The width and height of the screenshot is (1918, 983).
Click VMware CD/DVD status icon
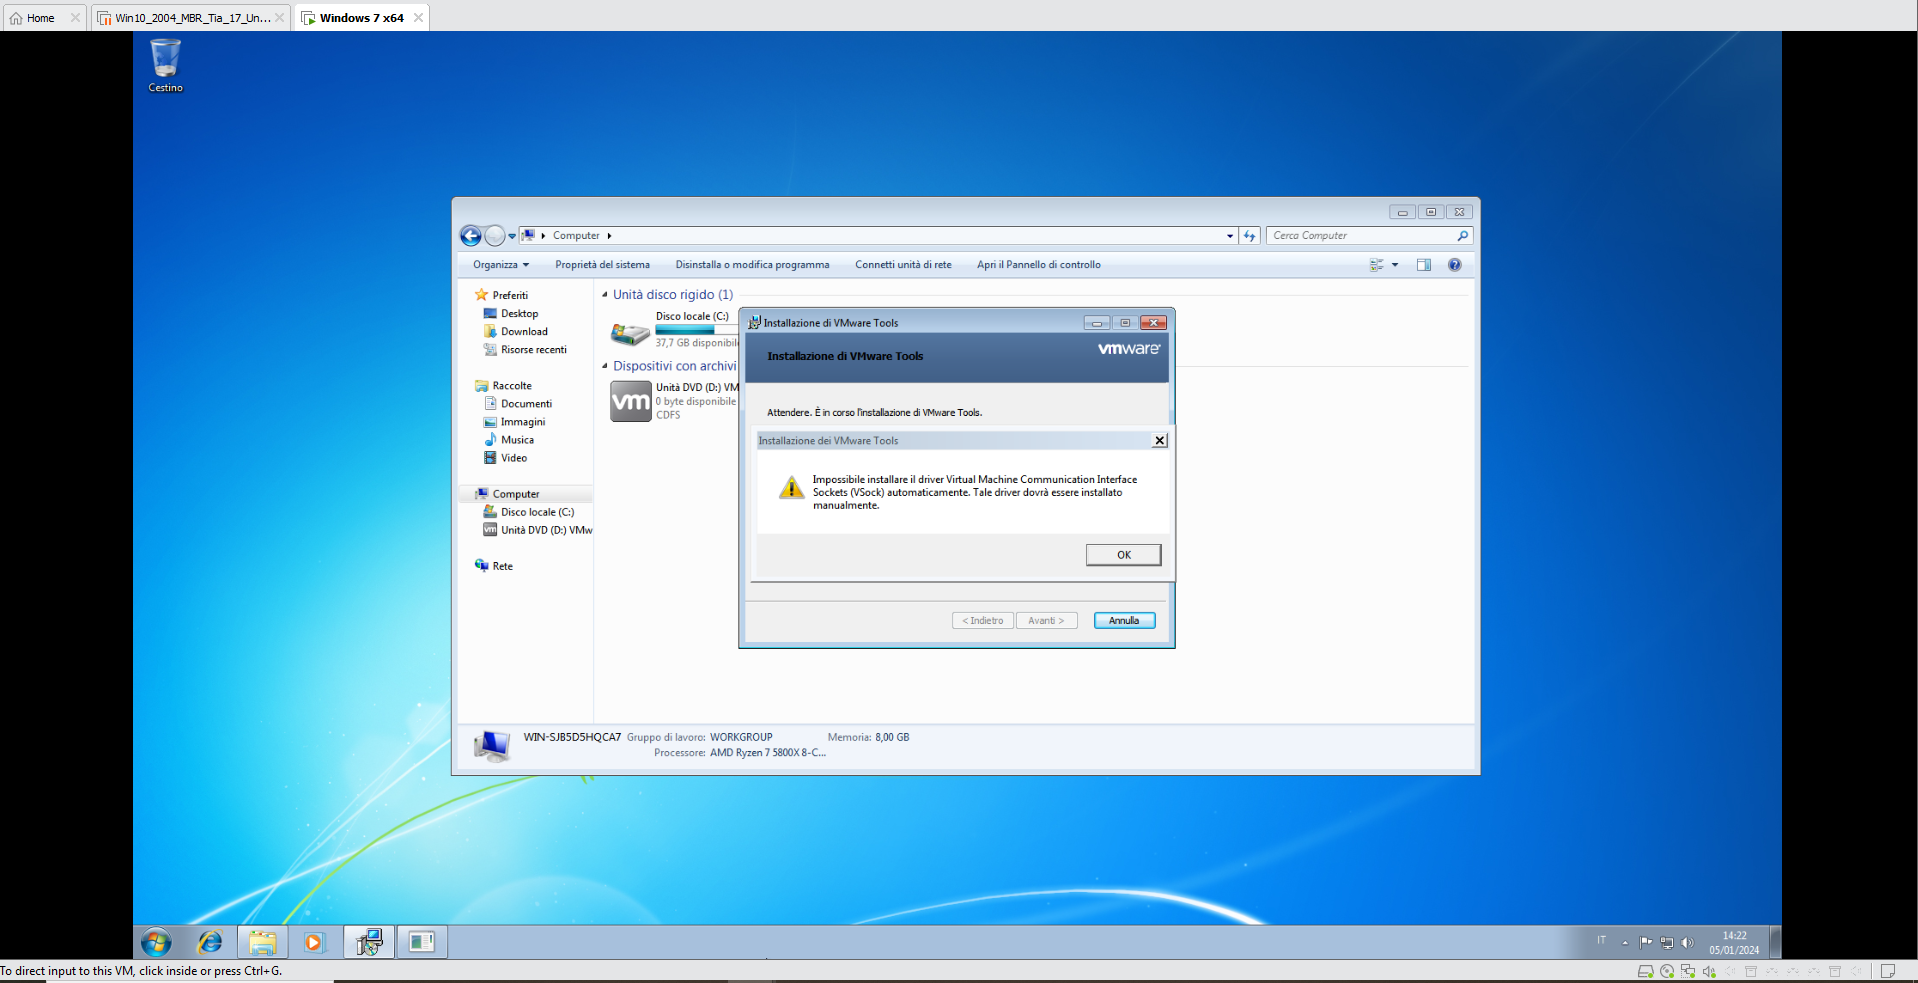coord(1667,971)
